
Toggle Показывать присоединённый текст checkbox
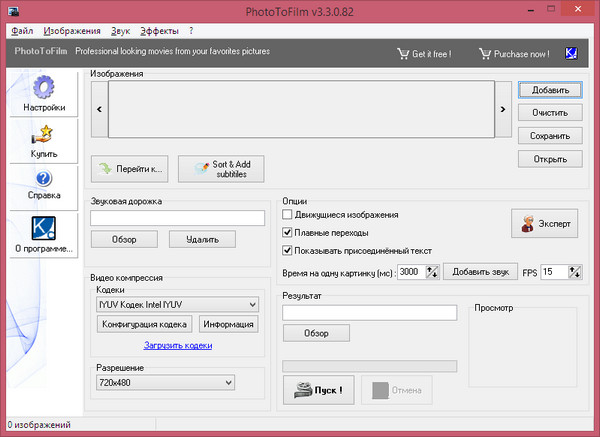(x=288, y=250)
